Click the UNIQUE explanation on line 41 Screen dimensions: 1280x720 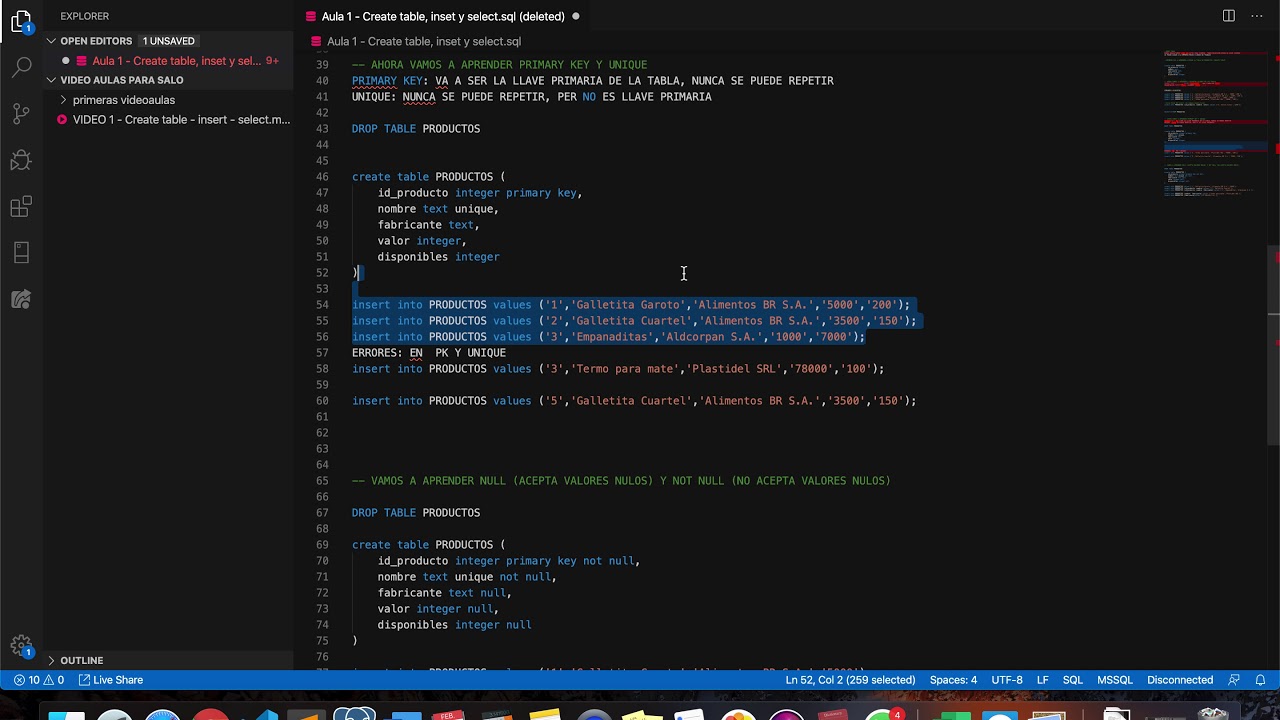pyautogui.click(x=532, y=97)
